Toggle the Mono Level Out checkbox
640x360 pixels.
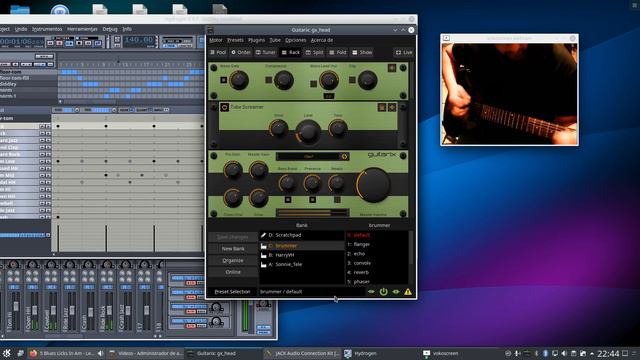[313, 84]
